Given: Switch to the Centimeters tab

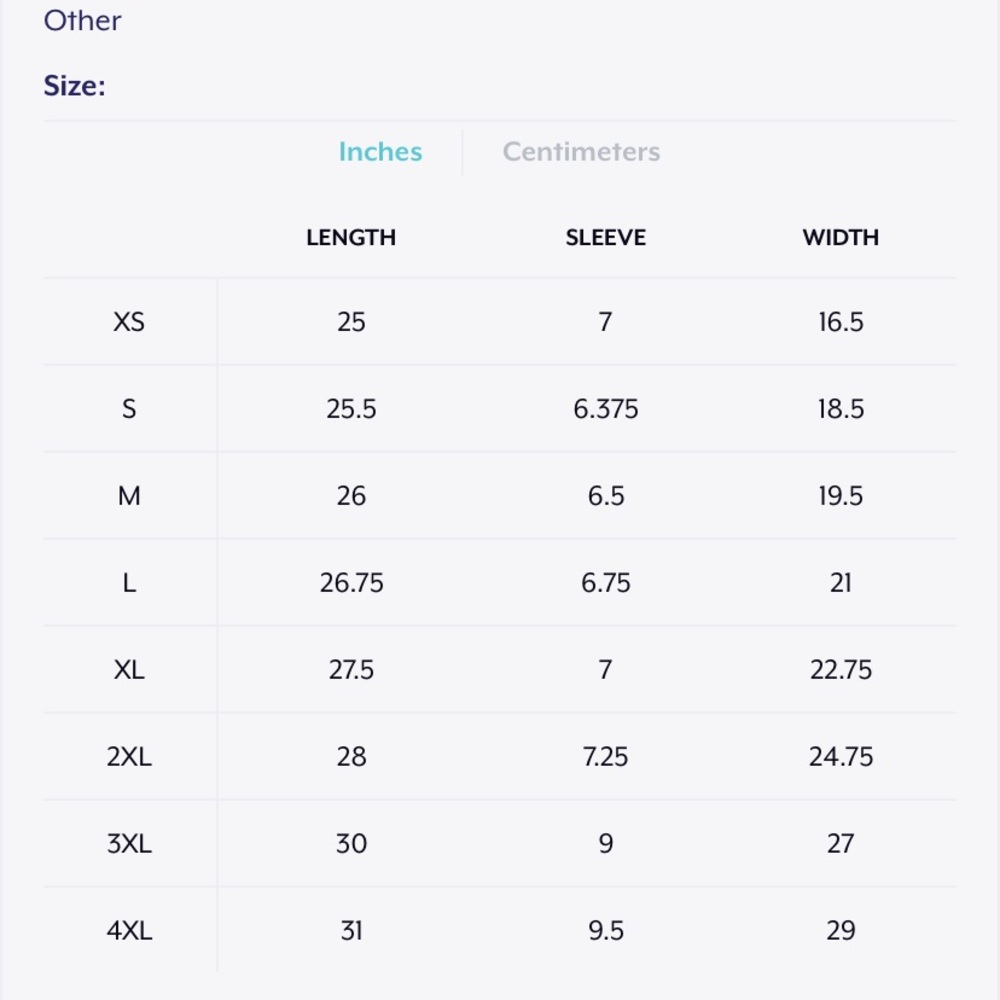Looking at the screenshot, I should (x=581, y=152).
